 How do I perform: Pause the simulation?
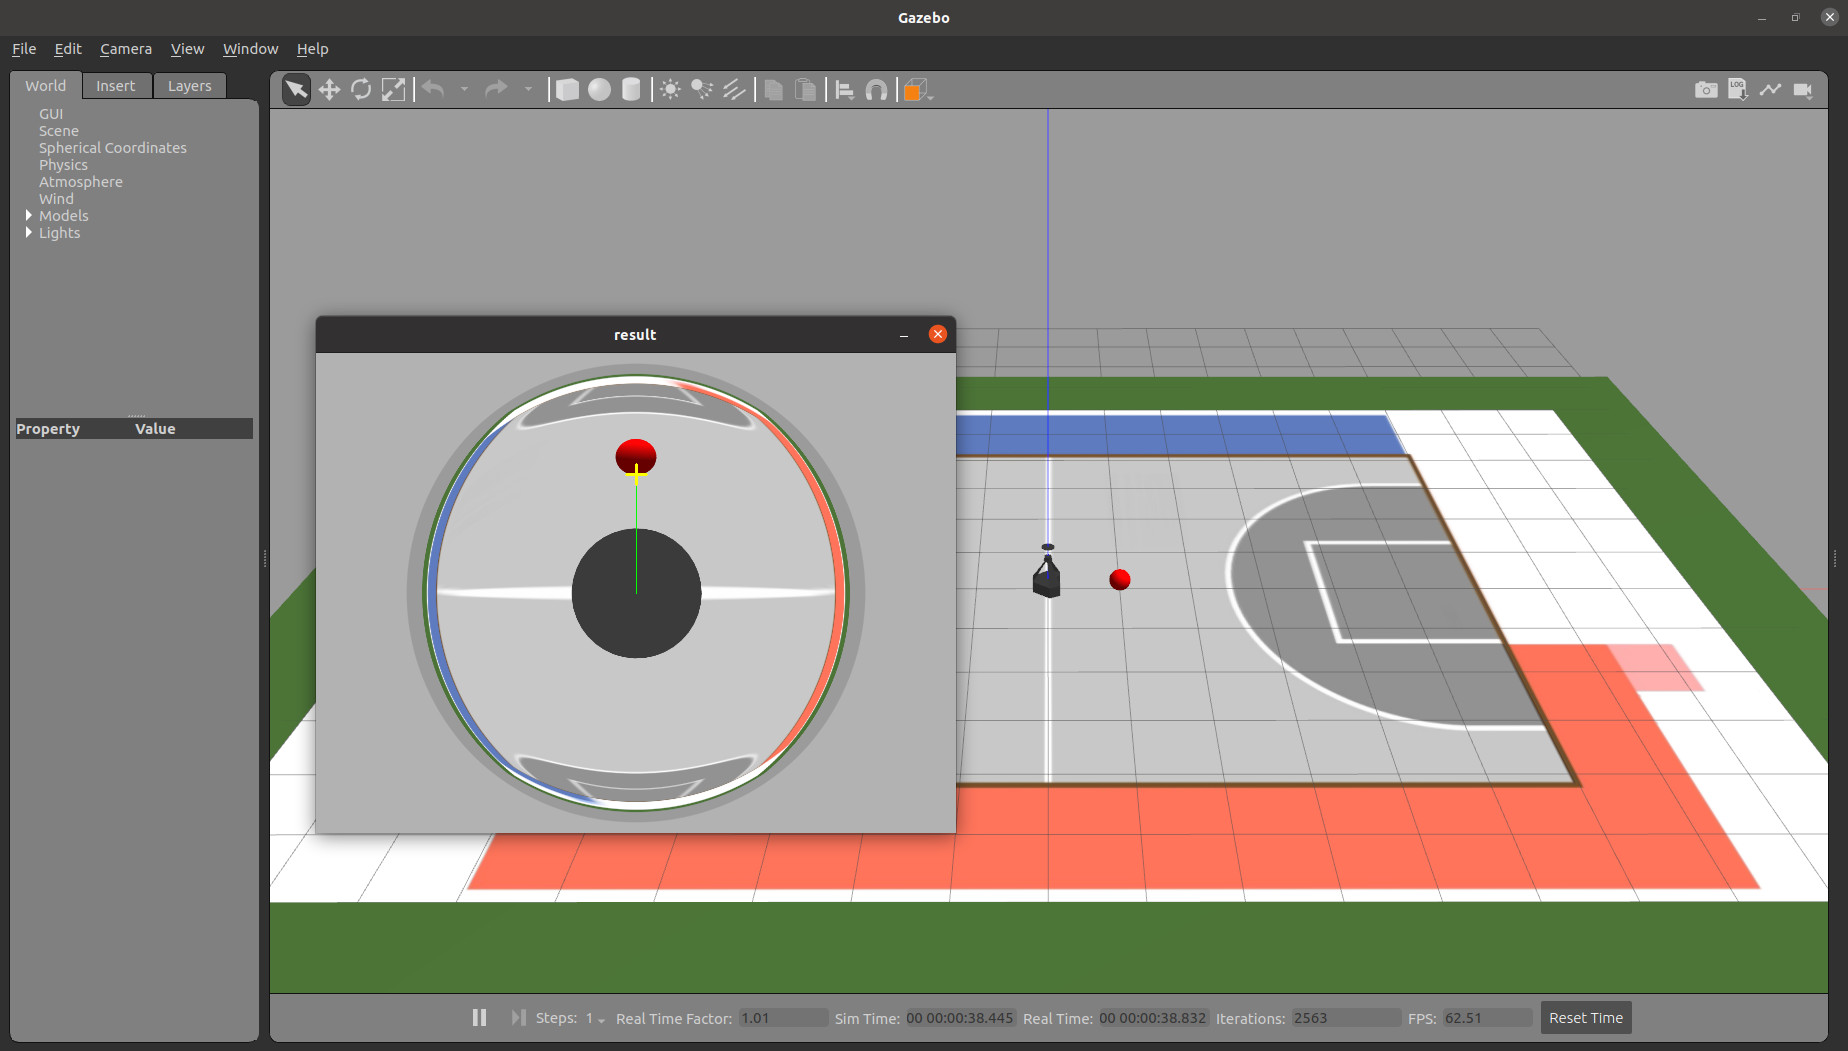479,1017
